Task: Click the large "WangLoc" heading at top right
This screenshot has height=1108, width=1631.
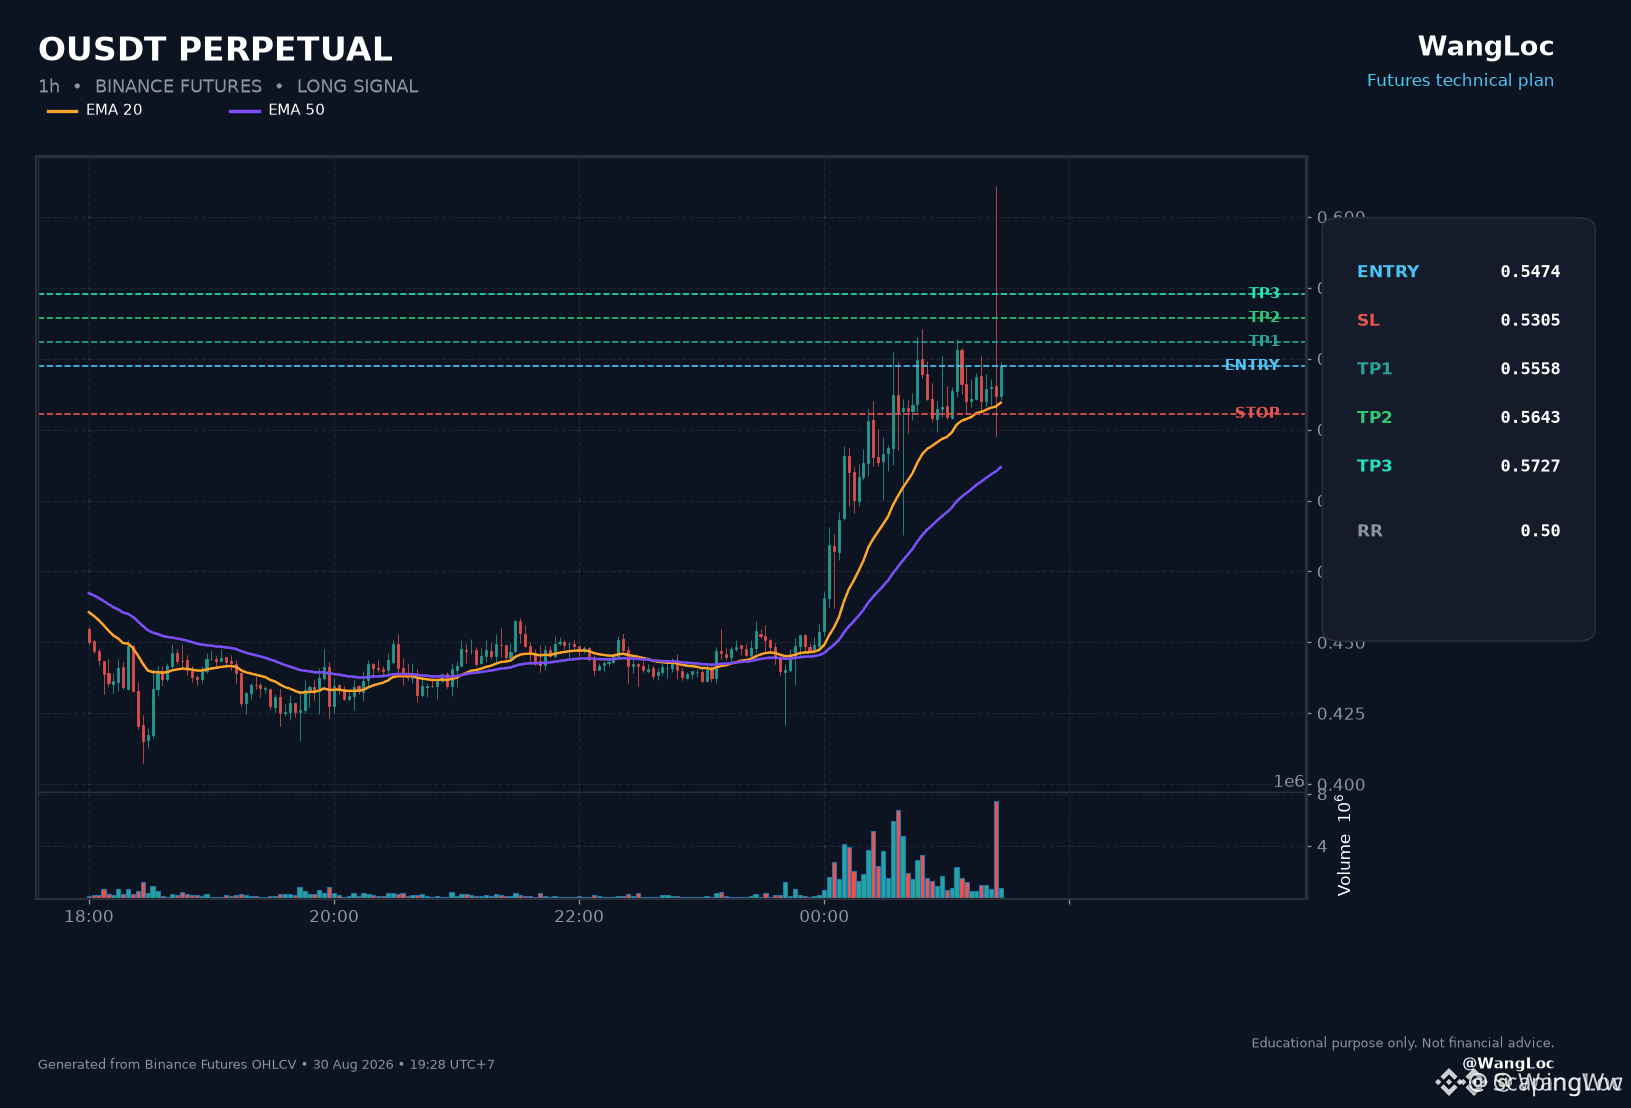Action: (x=1486, y=47)
